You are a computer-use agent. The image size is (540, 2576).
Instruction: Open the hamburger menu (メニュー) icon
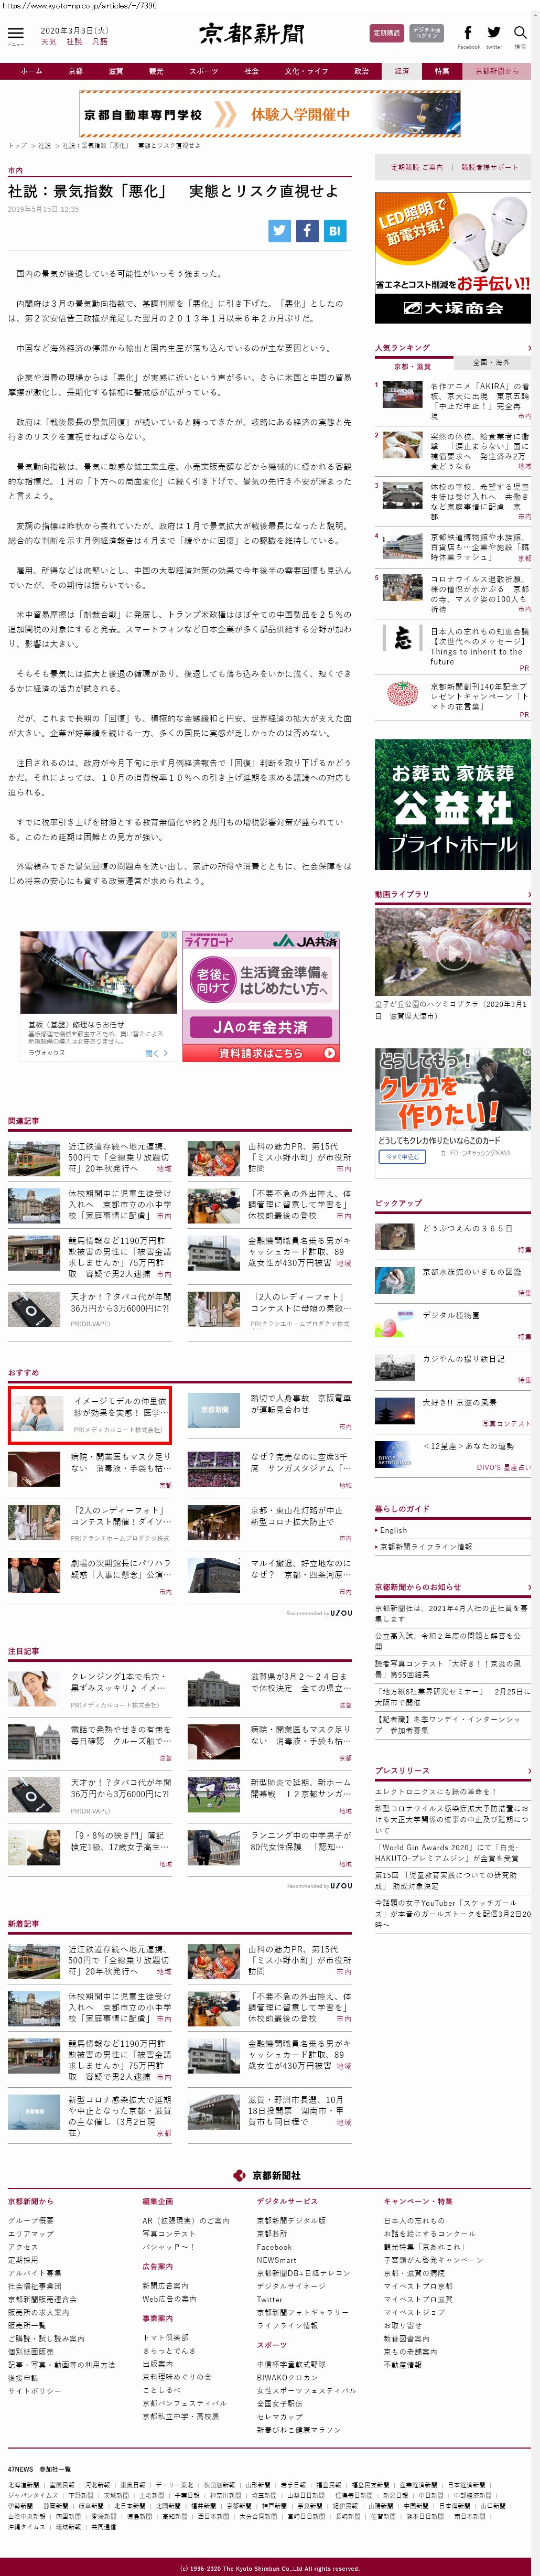coord(15,36)
